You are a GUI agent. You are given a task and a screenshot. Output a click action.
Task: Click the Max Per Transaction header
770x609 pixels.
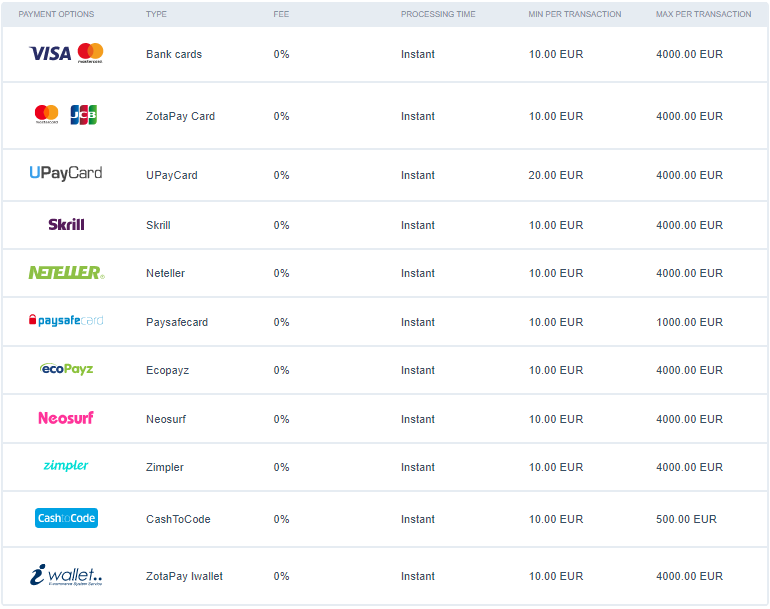703,14
